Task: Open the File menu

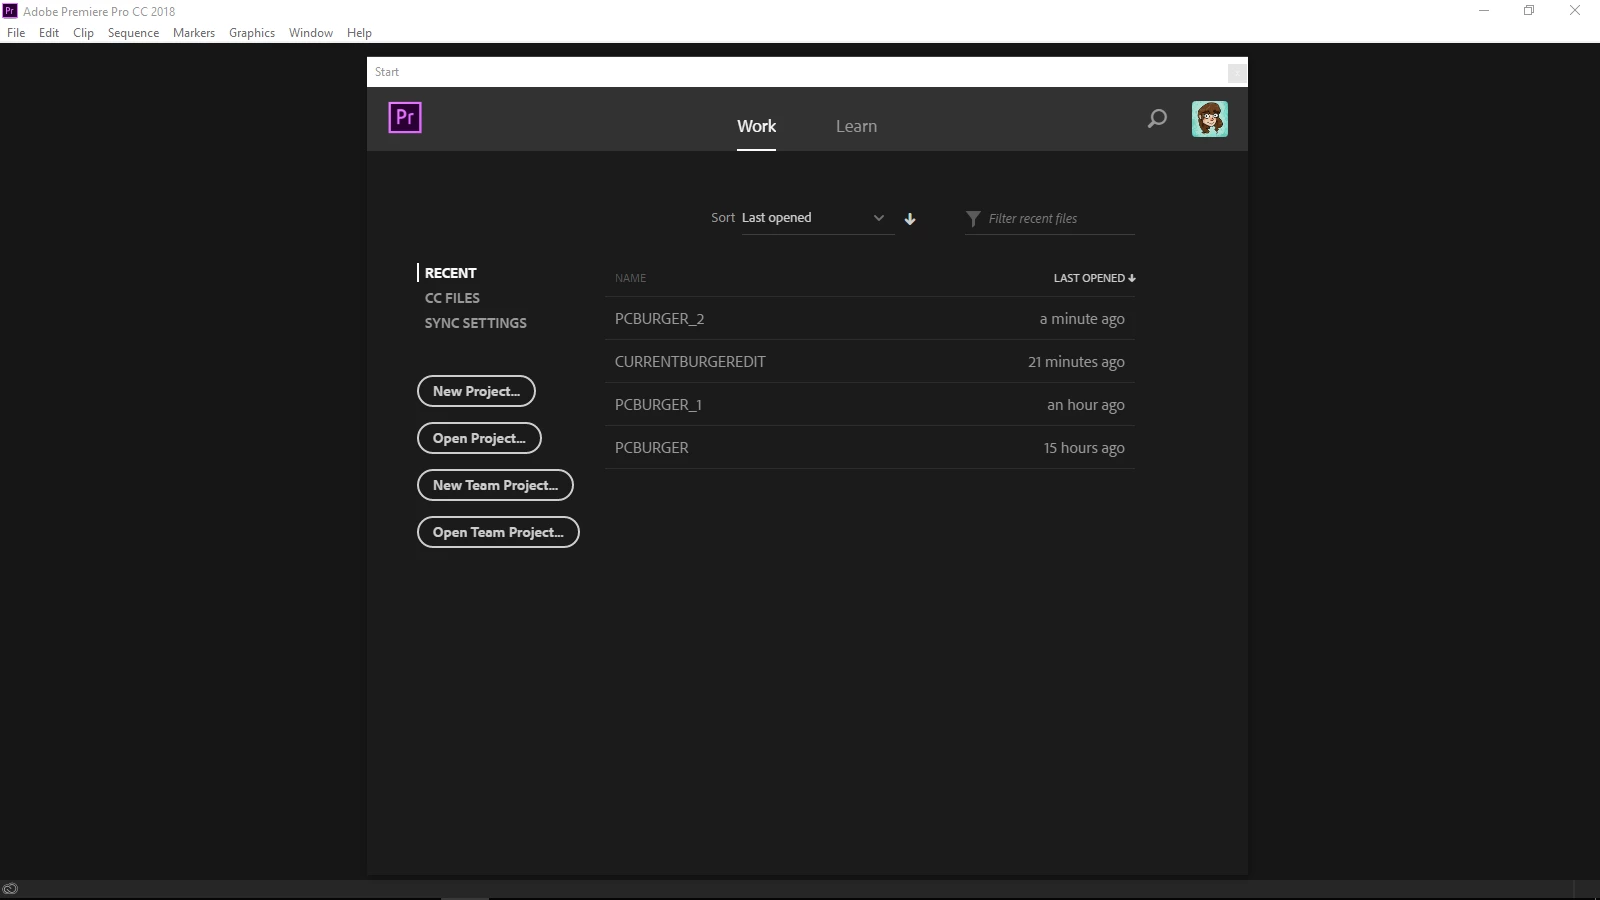Action: click(16, 32)
